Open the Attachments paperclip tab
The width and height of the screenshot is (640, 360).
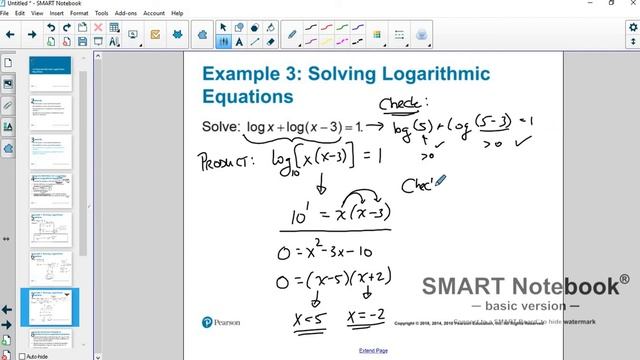coord(8,106)
